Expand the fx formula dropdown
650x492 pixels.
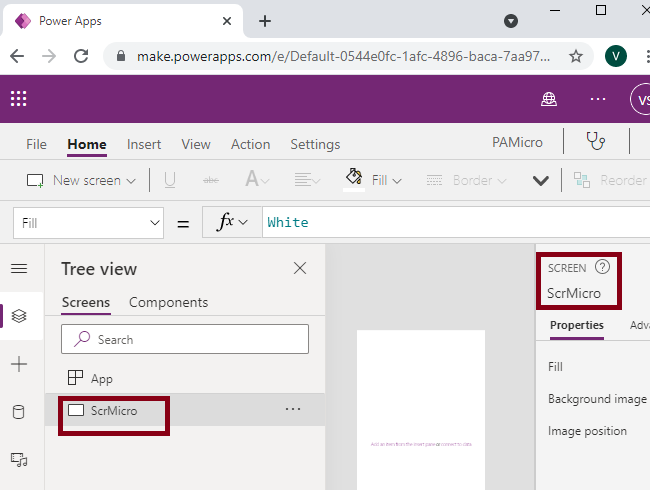click(243, 222)
